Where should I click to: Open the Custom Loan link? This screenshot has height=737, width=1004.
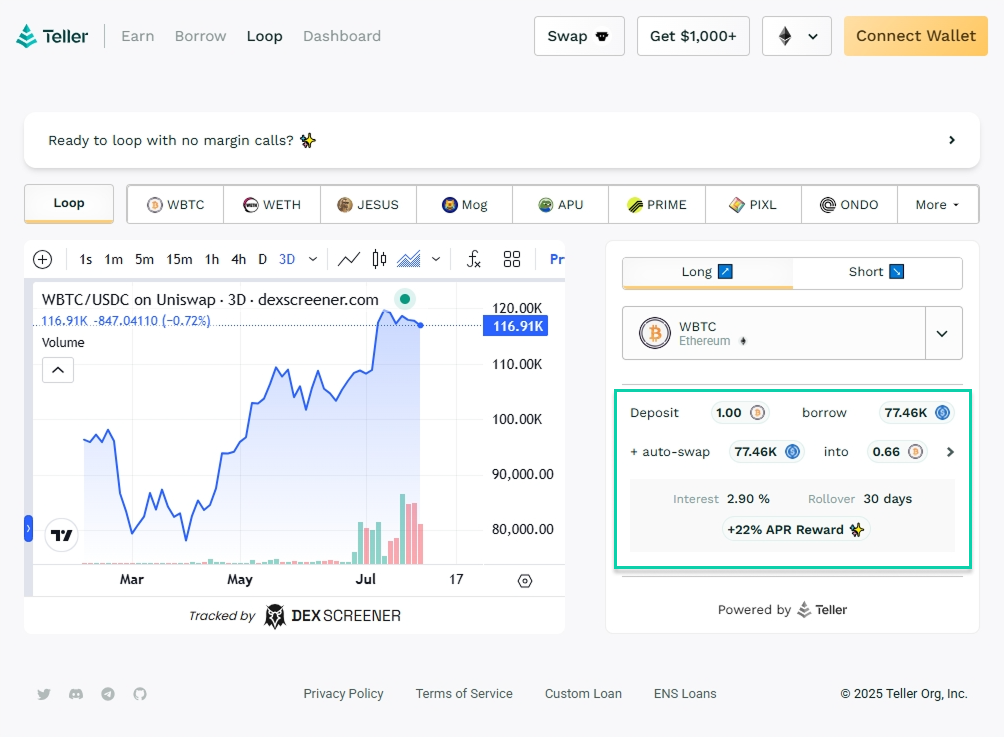(583, 694)
